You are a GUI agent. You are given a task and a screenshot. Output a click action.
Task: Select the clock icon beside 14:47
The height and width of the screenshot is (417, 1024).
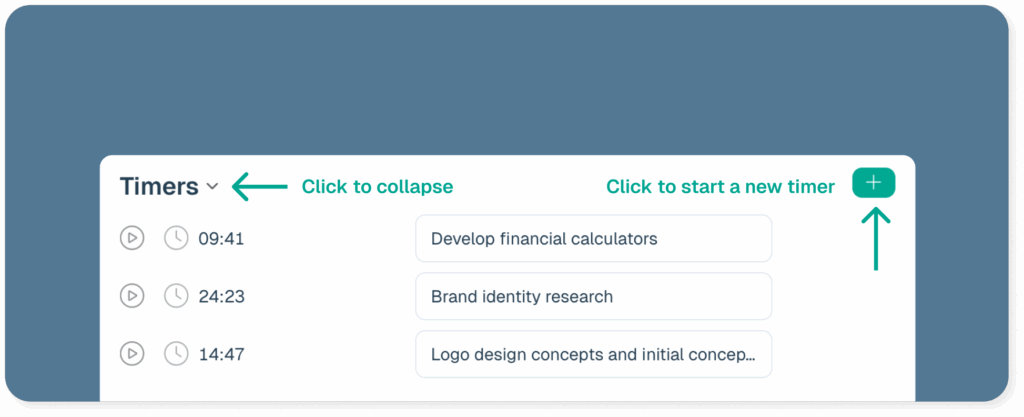pos(176,354)
